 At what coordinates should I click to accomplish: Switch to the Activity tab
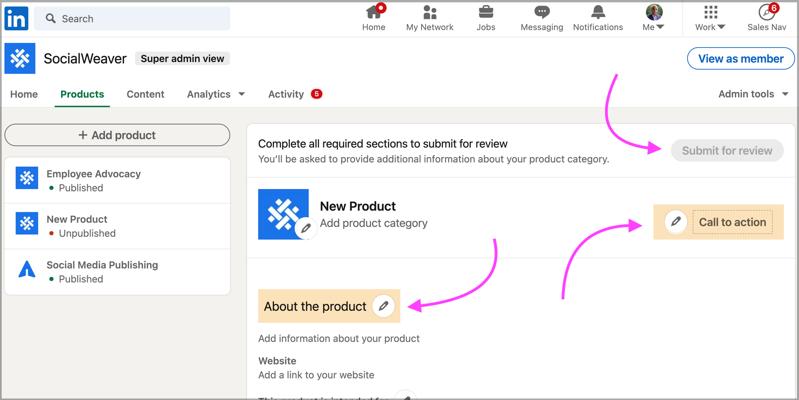coord(286,94)
